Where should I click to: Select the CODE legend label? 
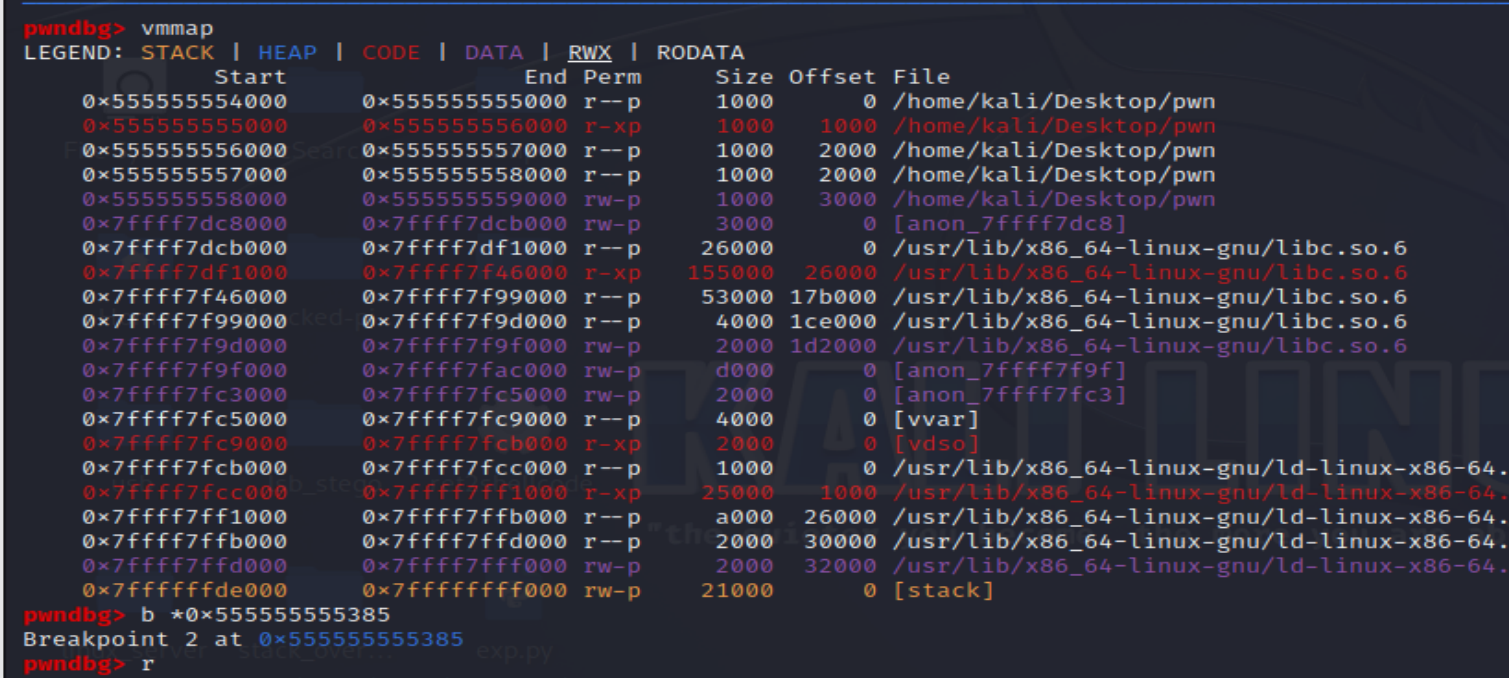click(x=391, y=53)
